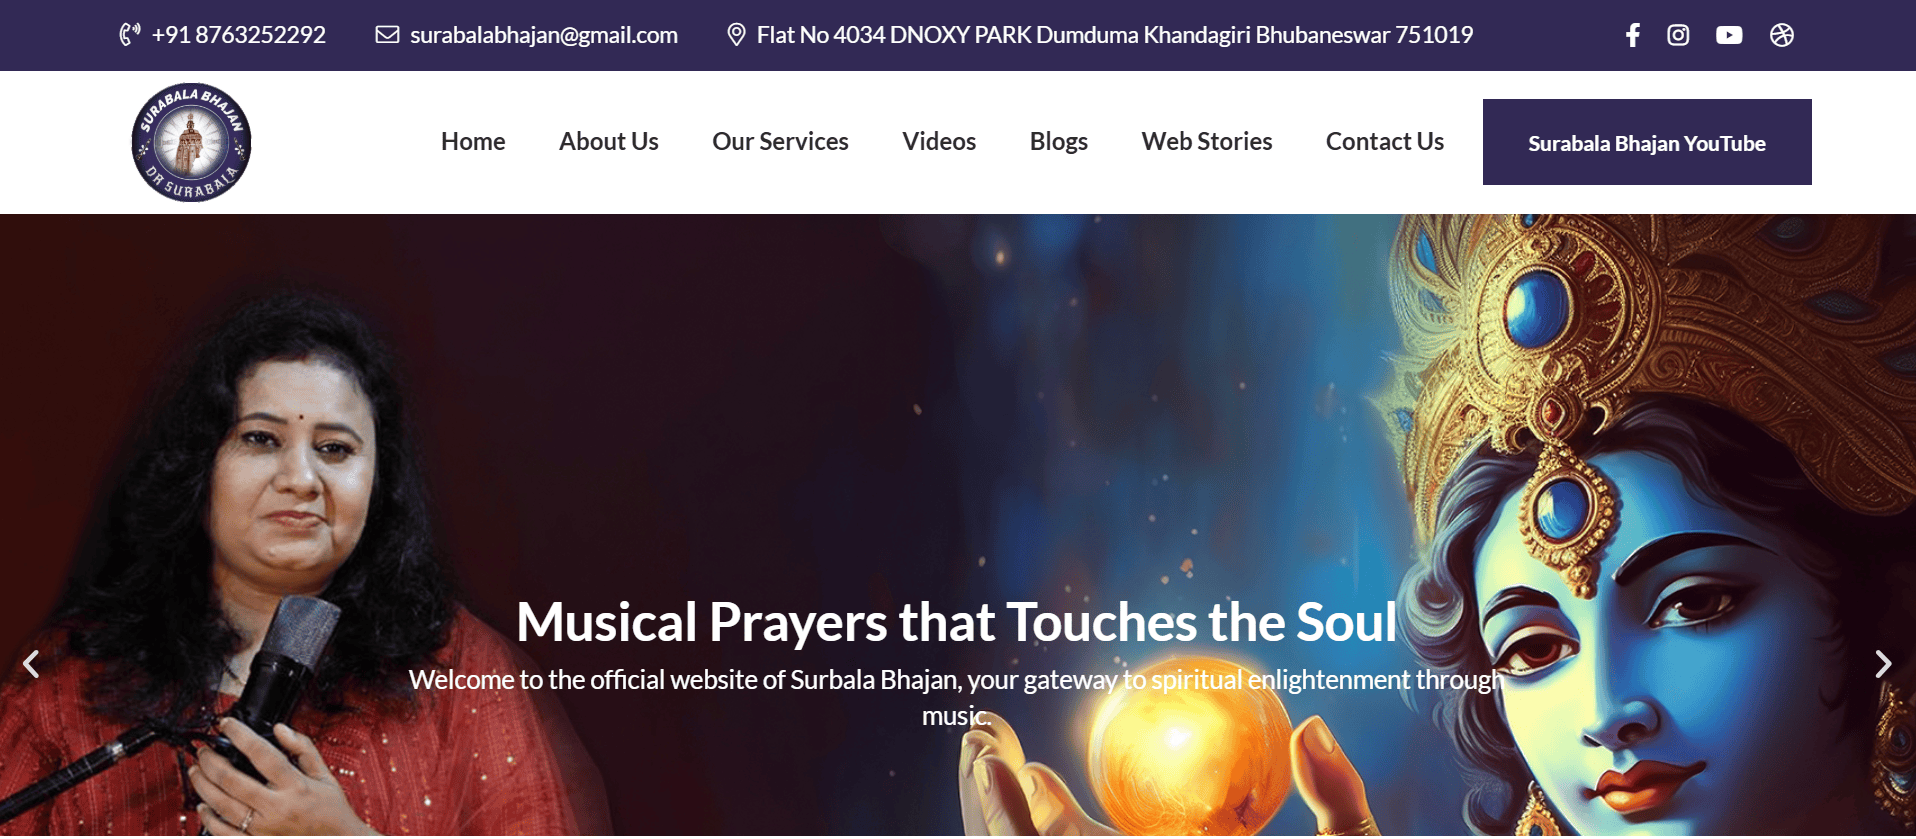Email surabalabhajan@gmail.com
The width and height of the screenshot is (1916, 839).
[x=544, y=35]
